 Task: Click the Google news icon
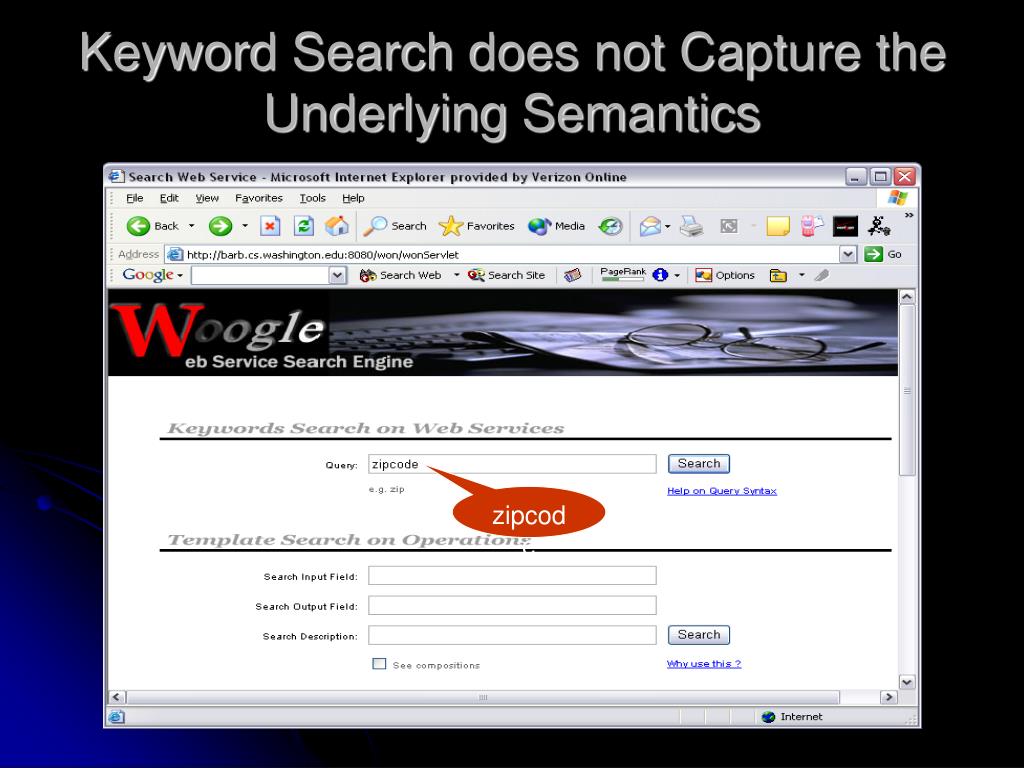pos(572,276)
